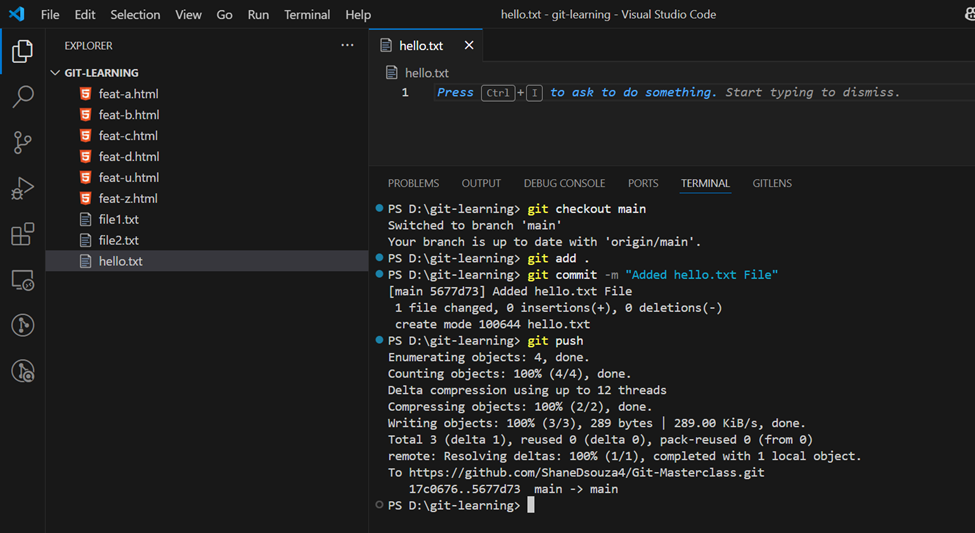Click the line number 1 gutter
The height and width of the screenshot is (533, 975).
(x=405, y=93)
